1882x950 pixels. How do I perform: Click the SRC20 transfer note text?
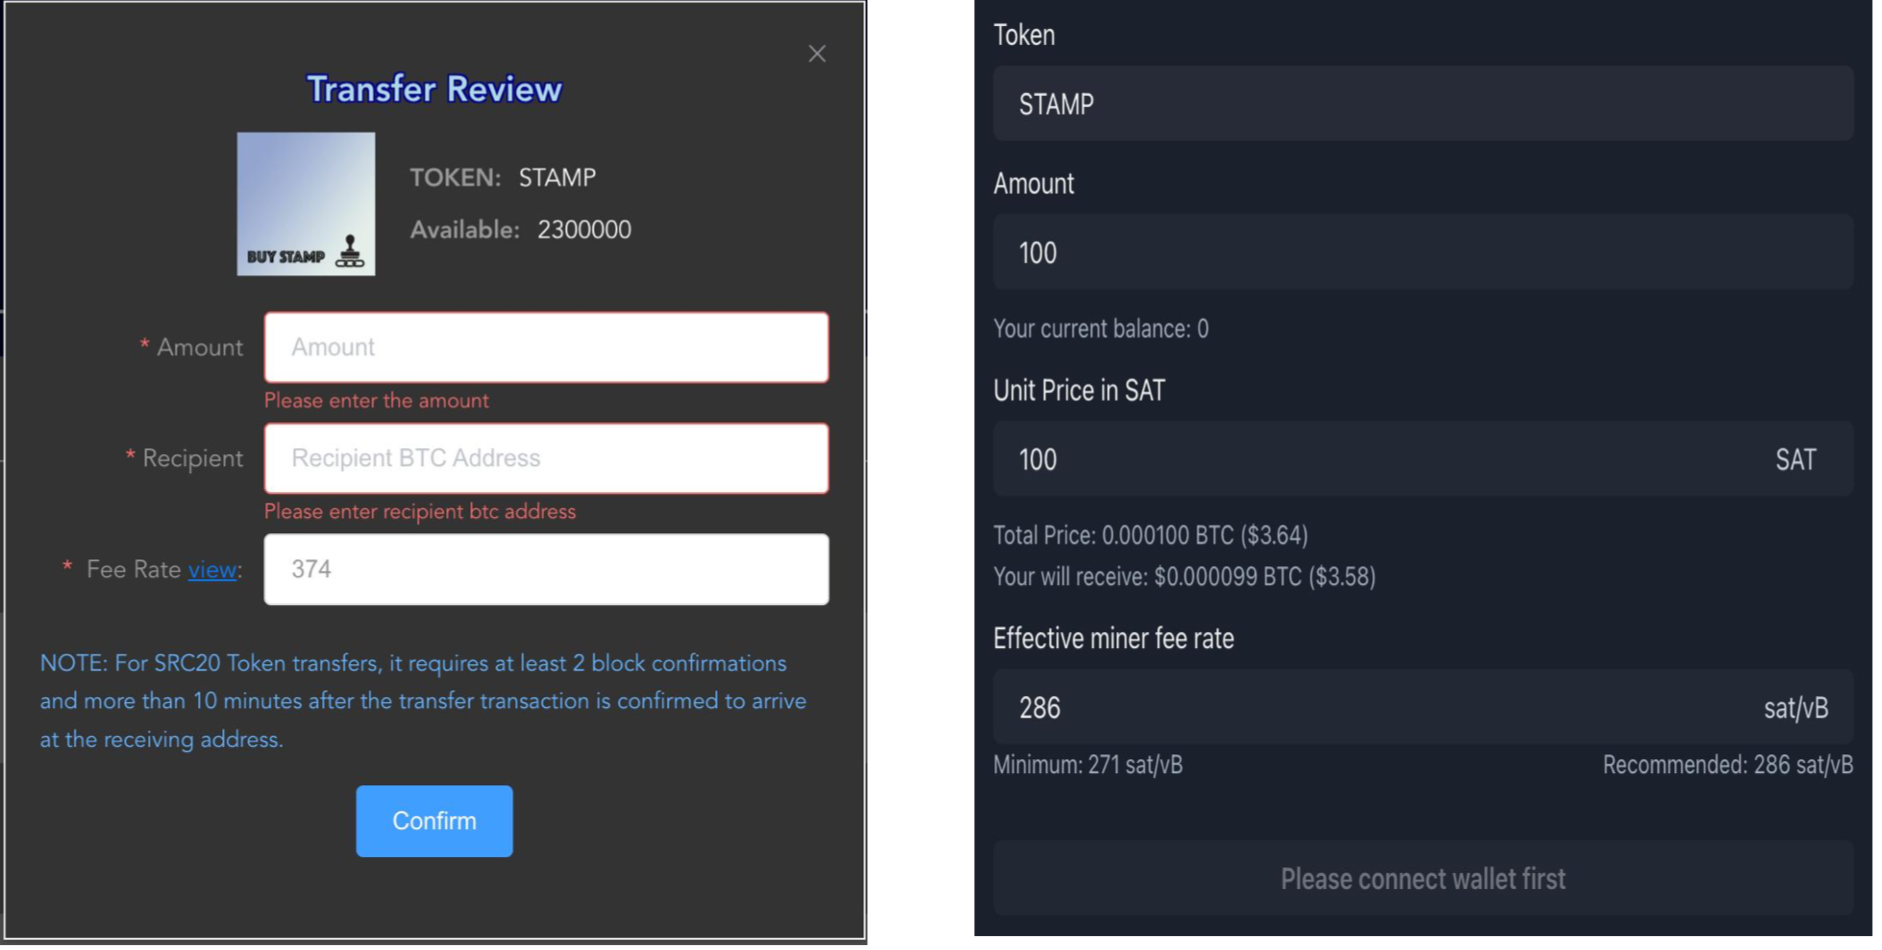pyautogui.click(x=422, y=701)
